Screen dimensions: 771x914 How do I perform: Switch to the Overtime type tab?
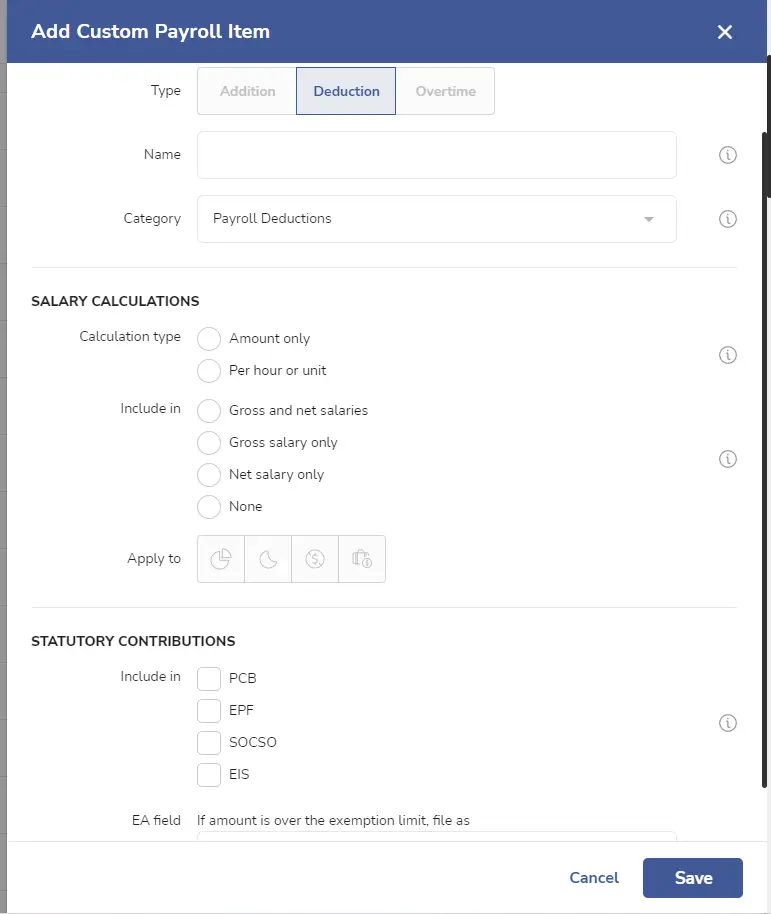pos(445,91)
